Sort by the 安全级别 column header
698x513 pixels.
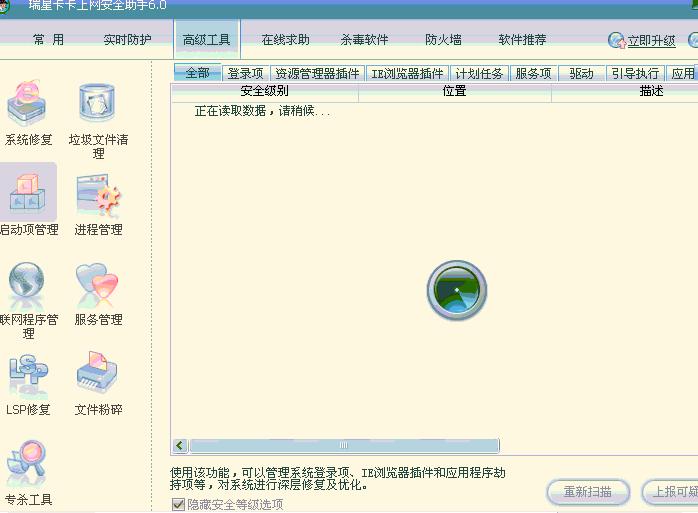point(264,91)
